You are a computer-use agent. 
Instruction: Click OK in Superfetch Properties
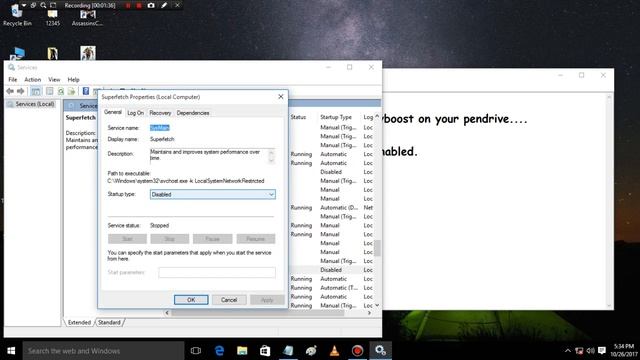tap(191, 300)
